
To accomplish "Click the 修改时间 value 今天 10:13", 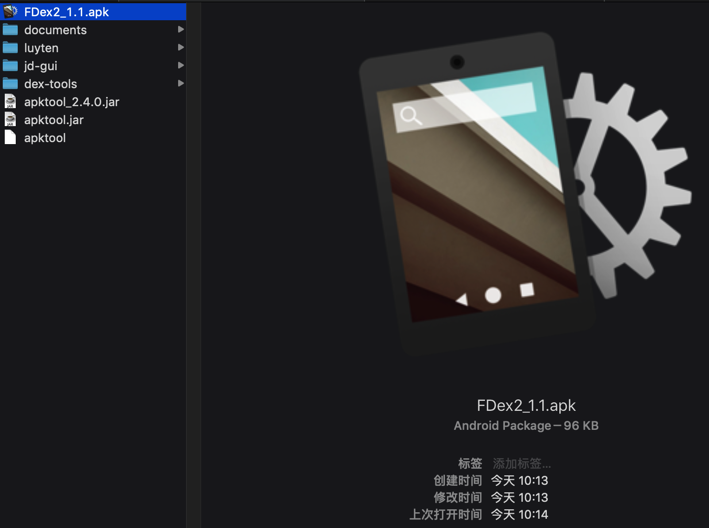I will pos(520,497).
